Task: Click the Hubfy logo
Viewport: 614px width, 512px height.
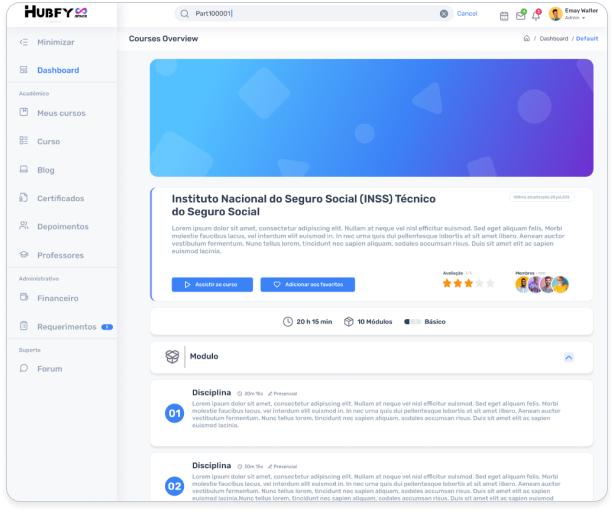Action: point(56,12)
